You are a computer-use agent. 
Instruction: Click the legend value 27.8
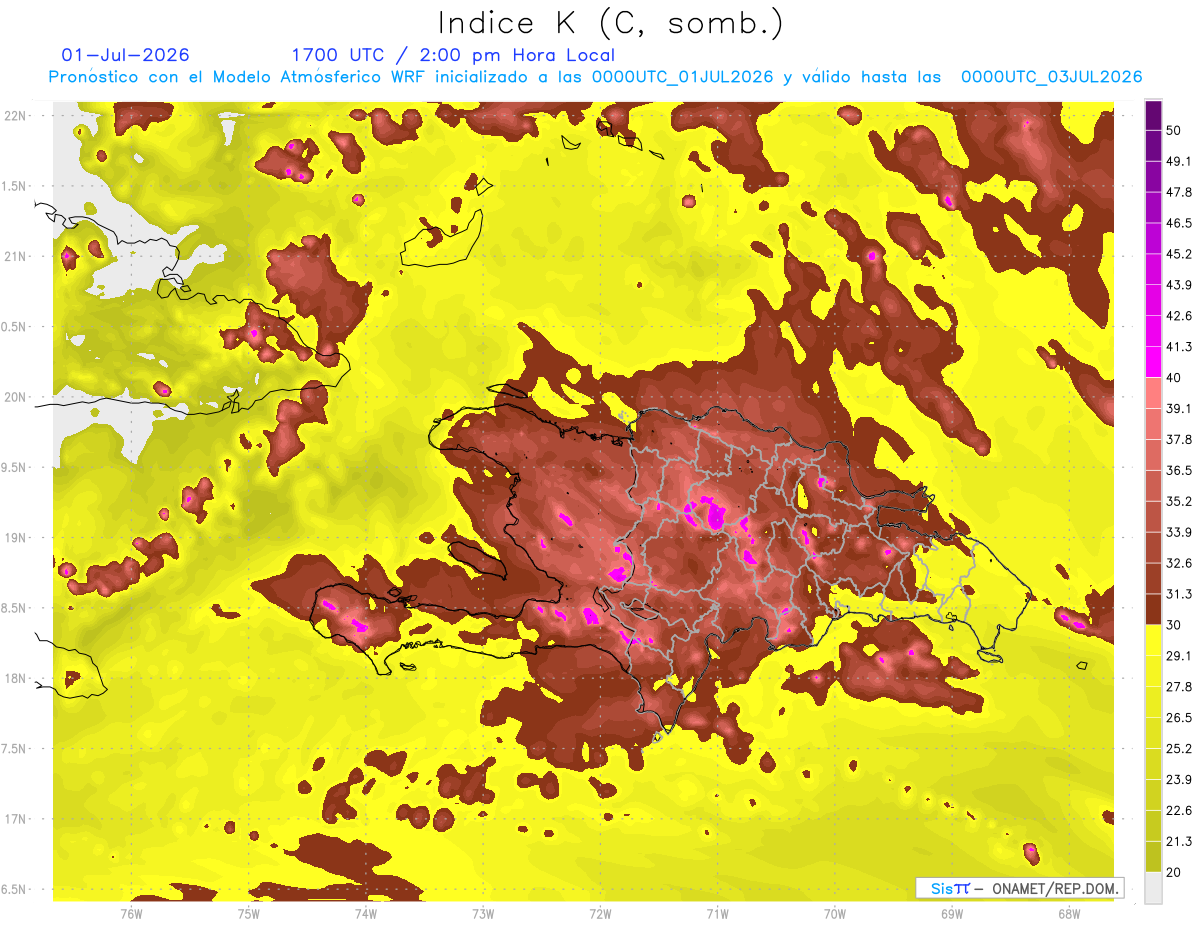click(x=1179, y=687)
